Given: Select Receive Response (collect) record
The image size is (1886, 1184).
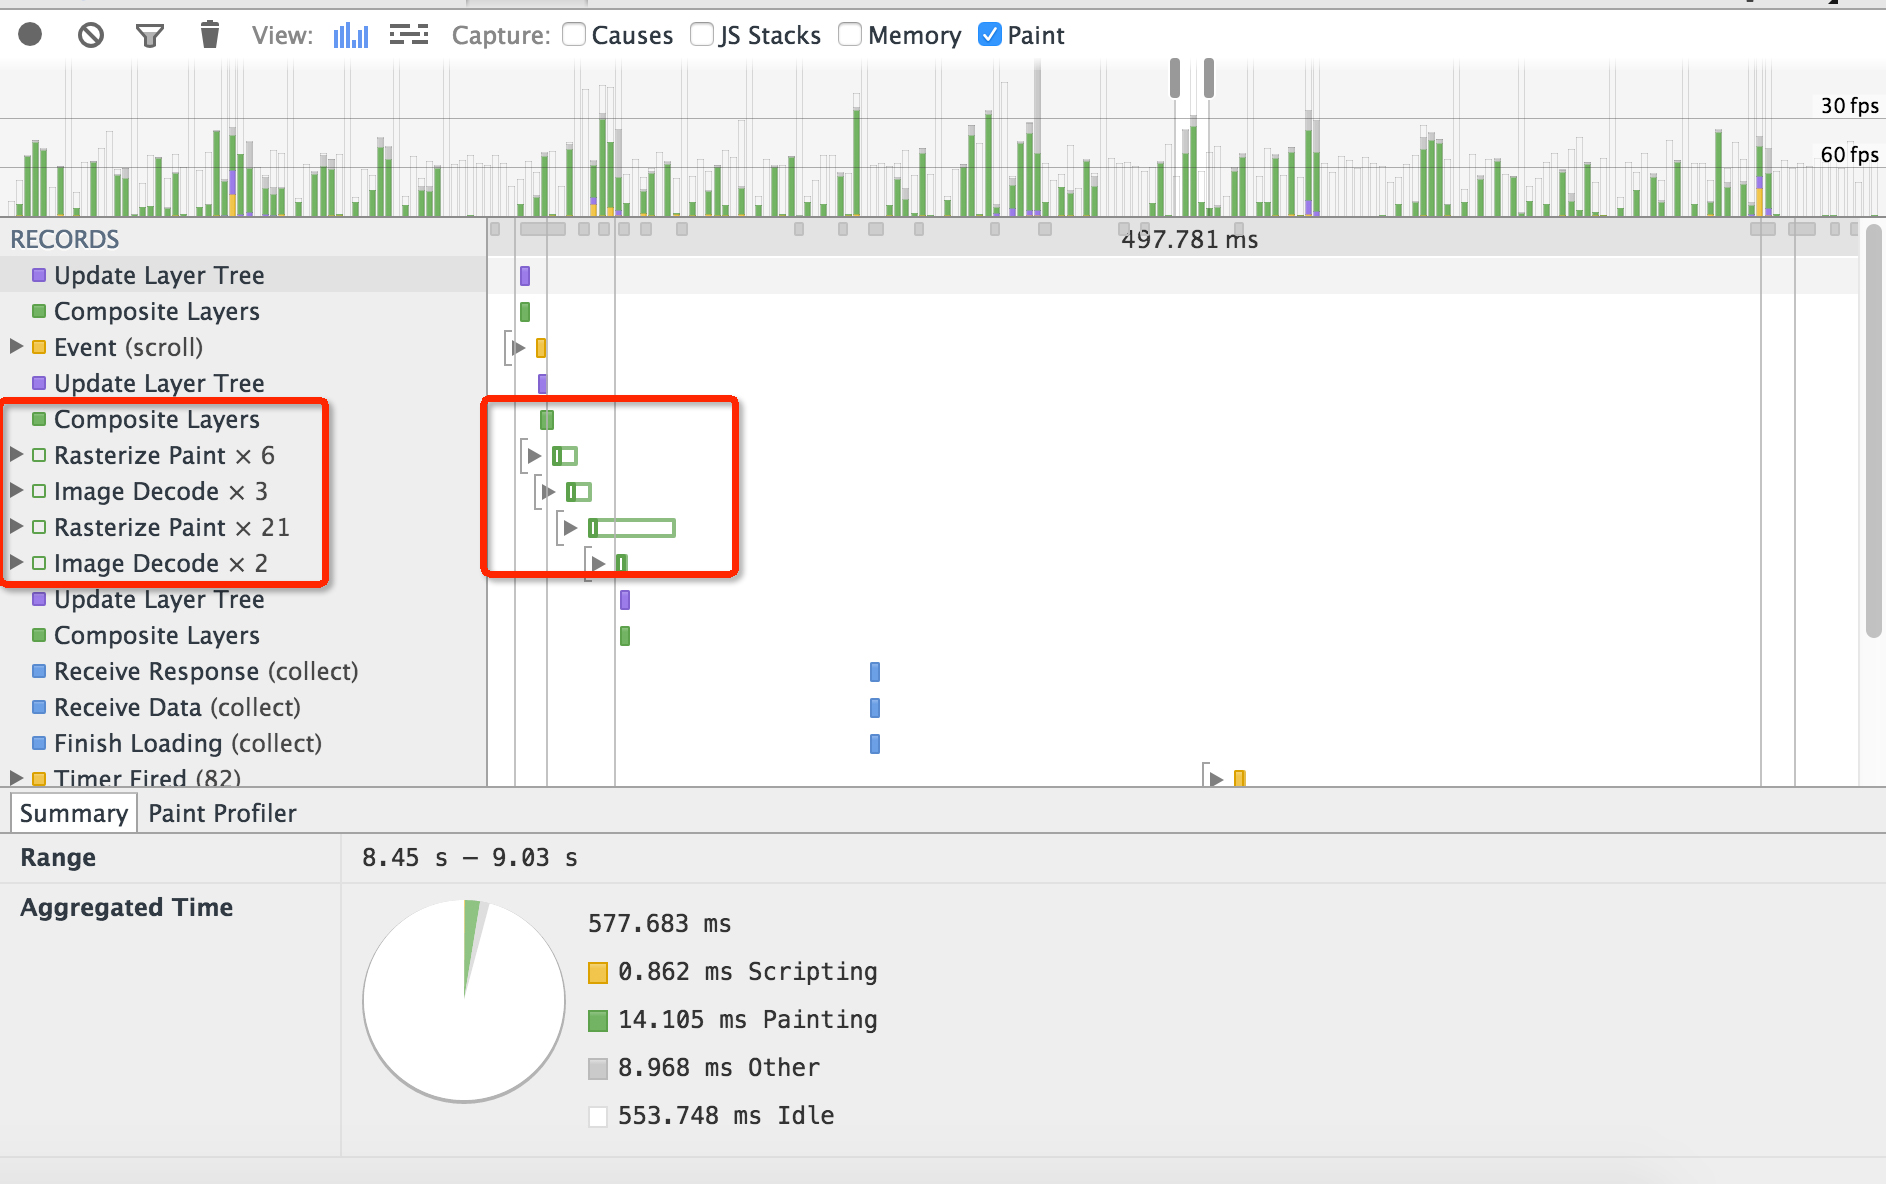Looking at the screenshot, I should click(243, 671).
